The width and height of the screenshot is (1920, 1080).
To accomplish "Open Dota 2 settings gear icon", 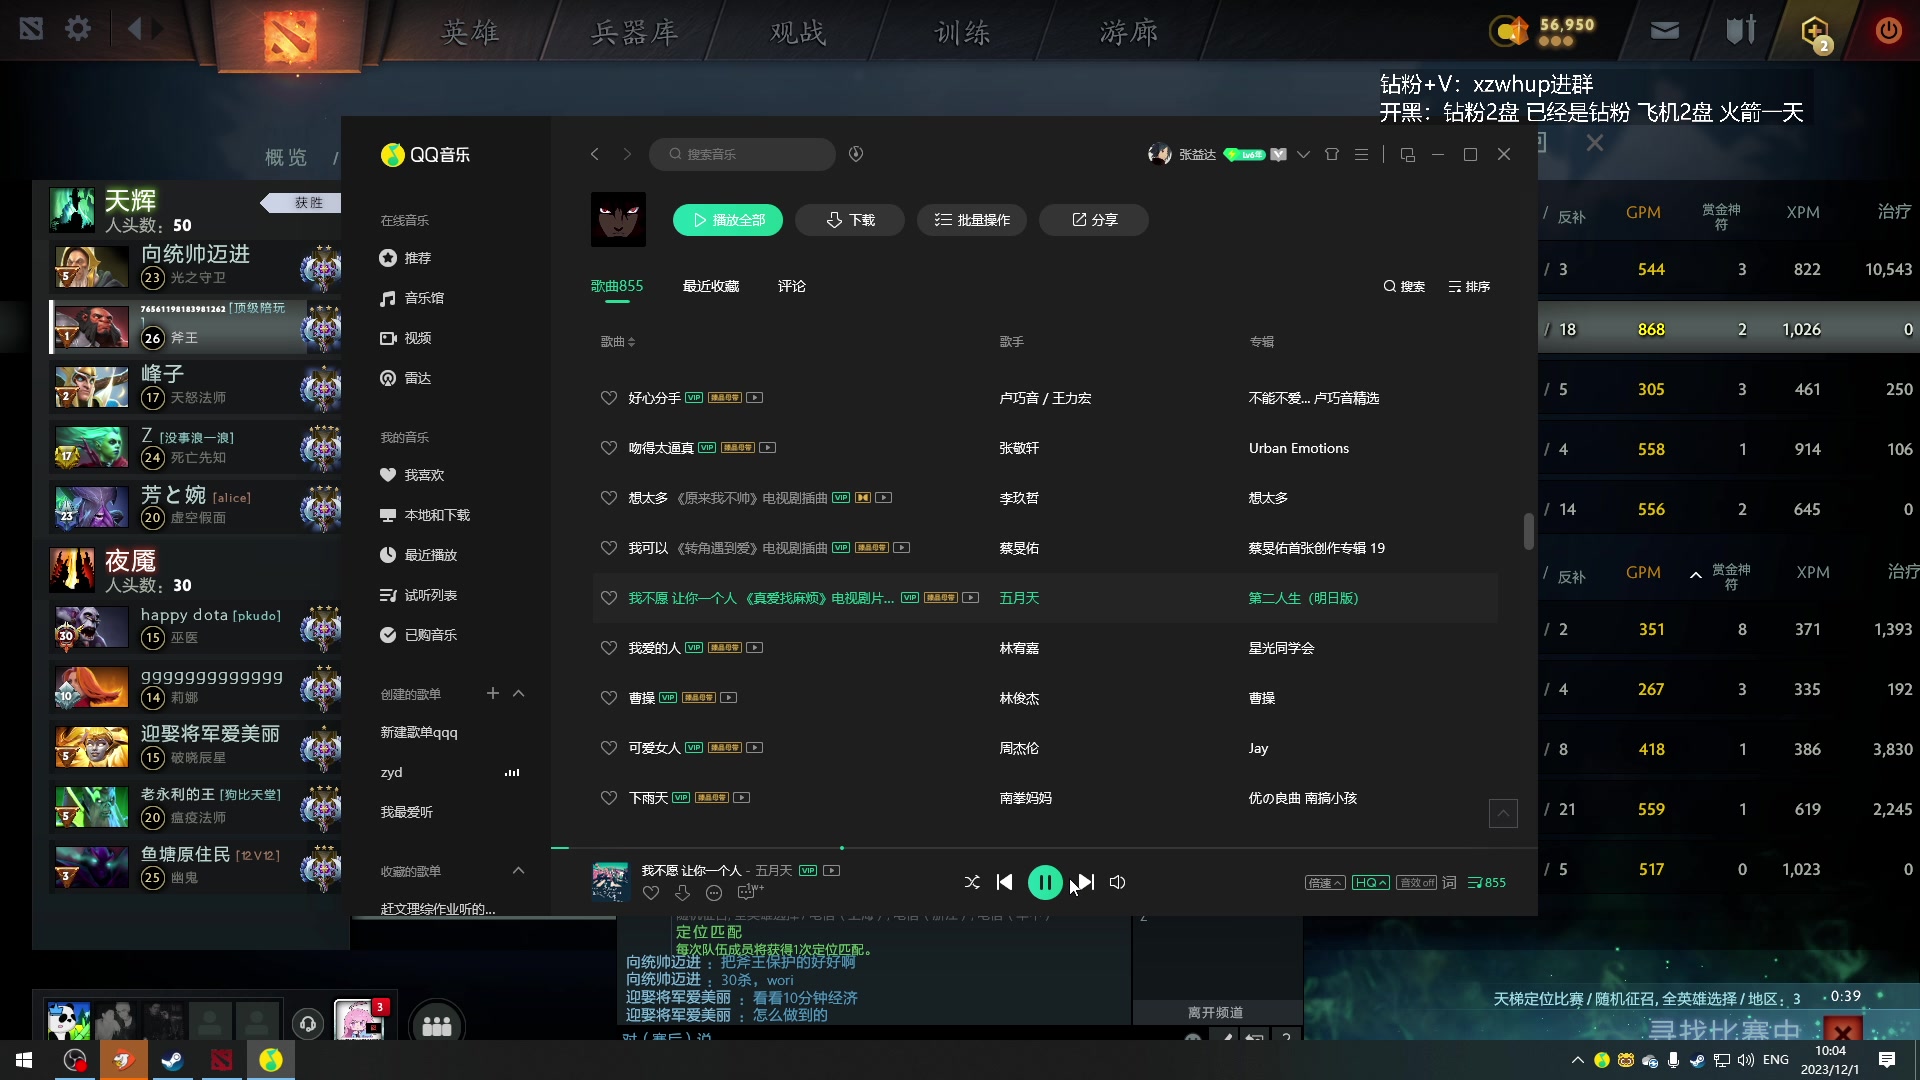I will [x=78, y=29].
